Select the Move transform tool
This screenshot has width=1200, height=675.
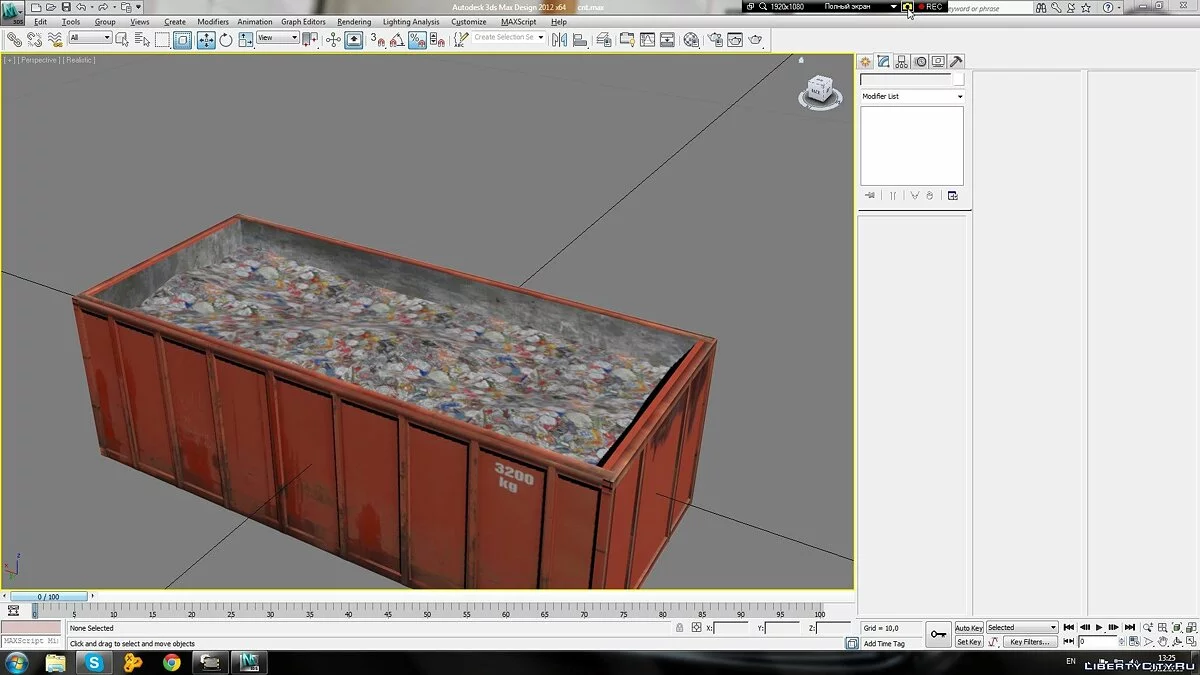click(x=206, y=40)
